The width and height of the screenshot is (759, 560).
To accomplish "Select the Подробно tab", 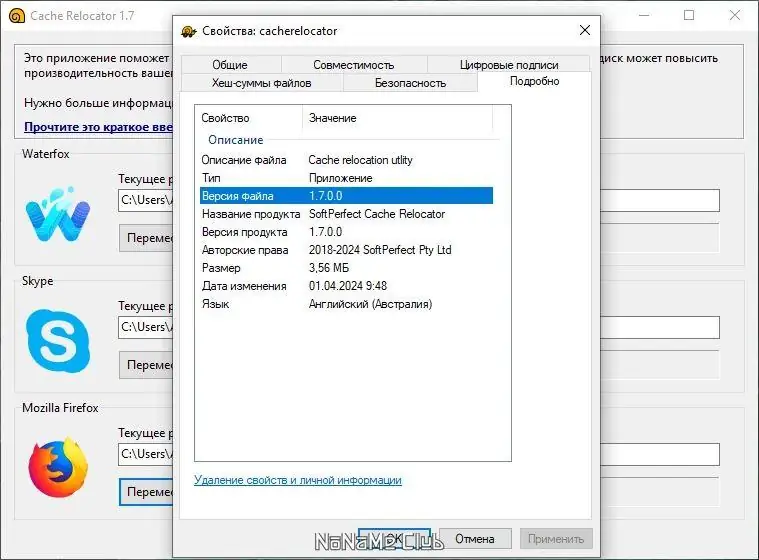I will coord(534,81).
